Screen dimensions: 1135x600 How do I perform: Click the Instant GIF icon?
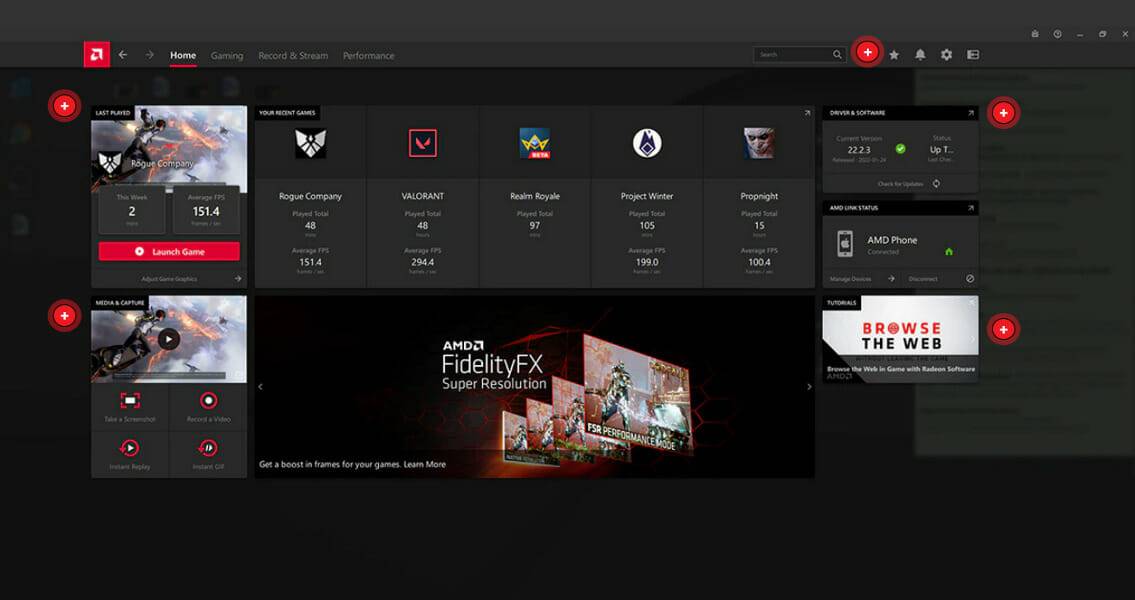(x=208, y=448)
